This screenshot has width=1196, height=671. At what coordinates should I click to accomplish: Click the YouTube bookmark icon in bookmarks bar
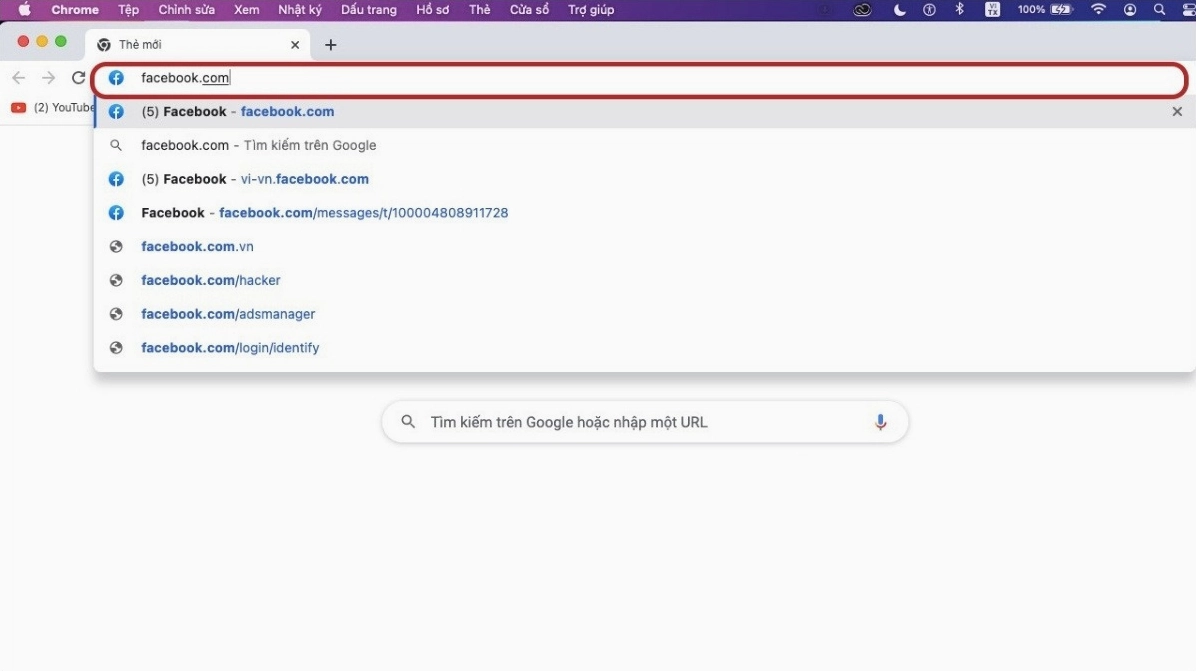18,107
